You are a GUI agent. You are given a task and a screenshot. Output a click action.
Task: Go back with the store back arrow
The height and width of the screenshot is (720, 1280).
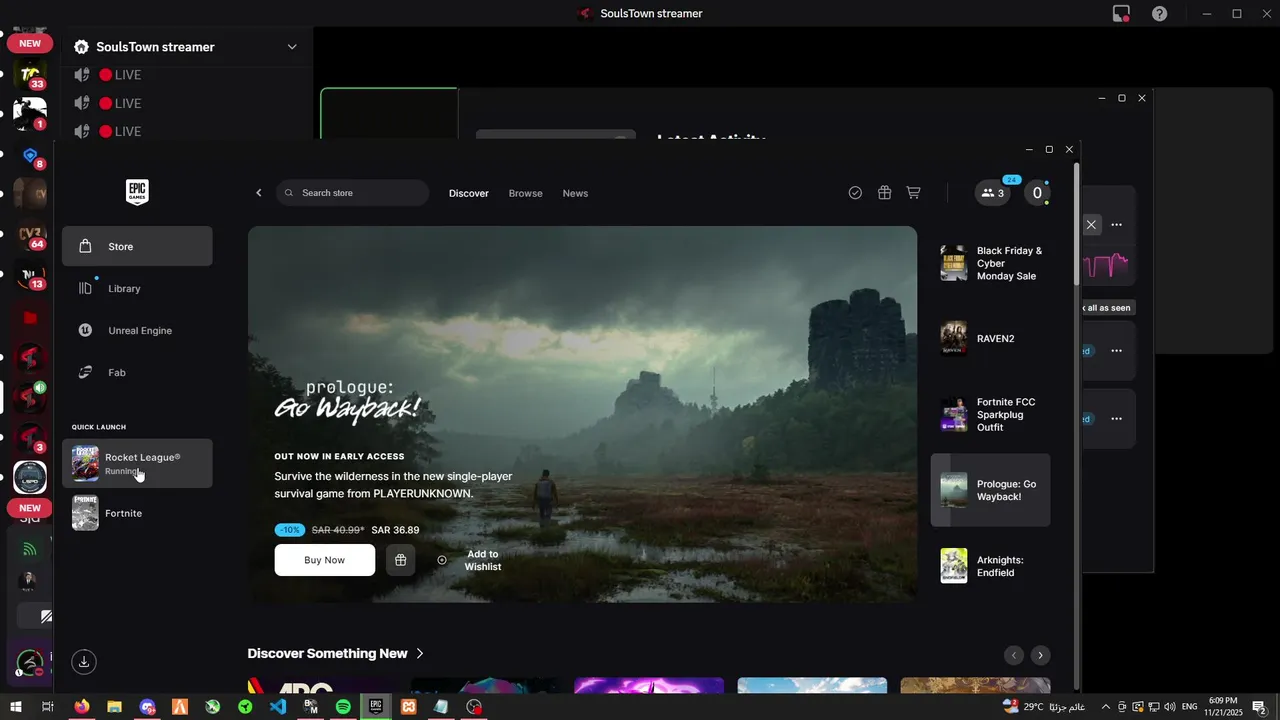pos(258,193)
